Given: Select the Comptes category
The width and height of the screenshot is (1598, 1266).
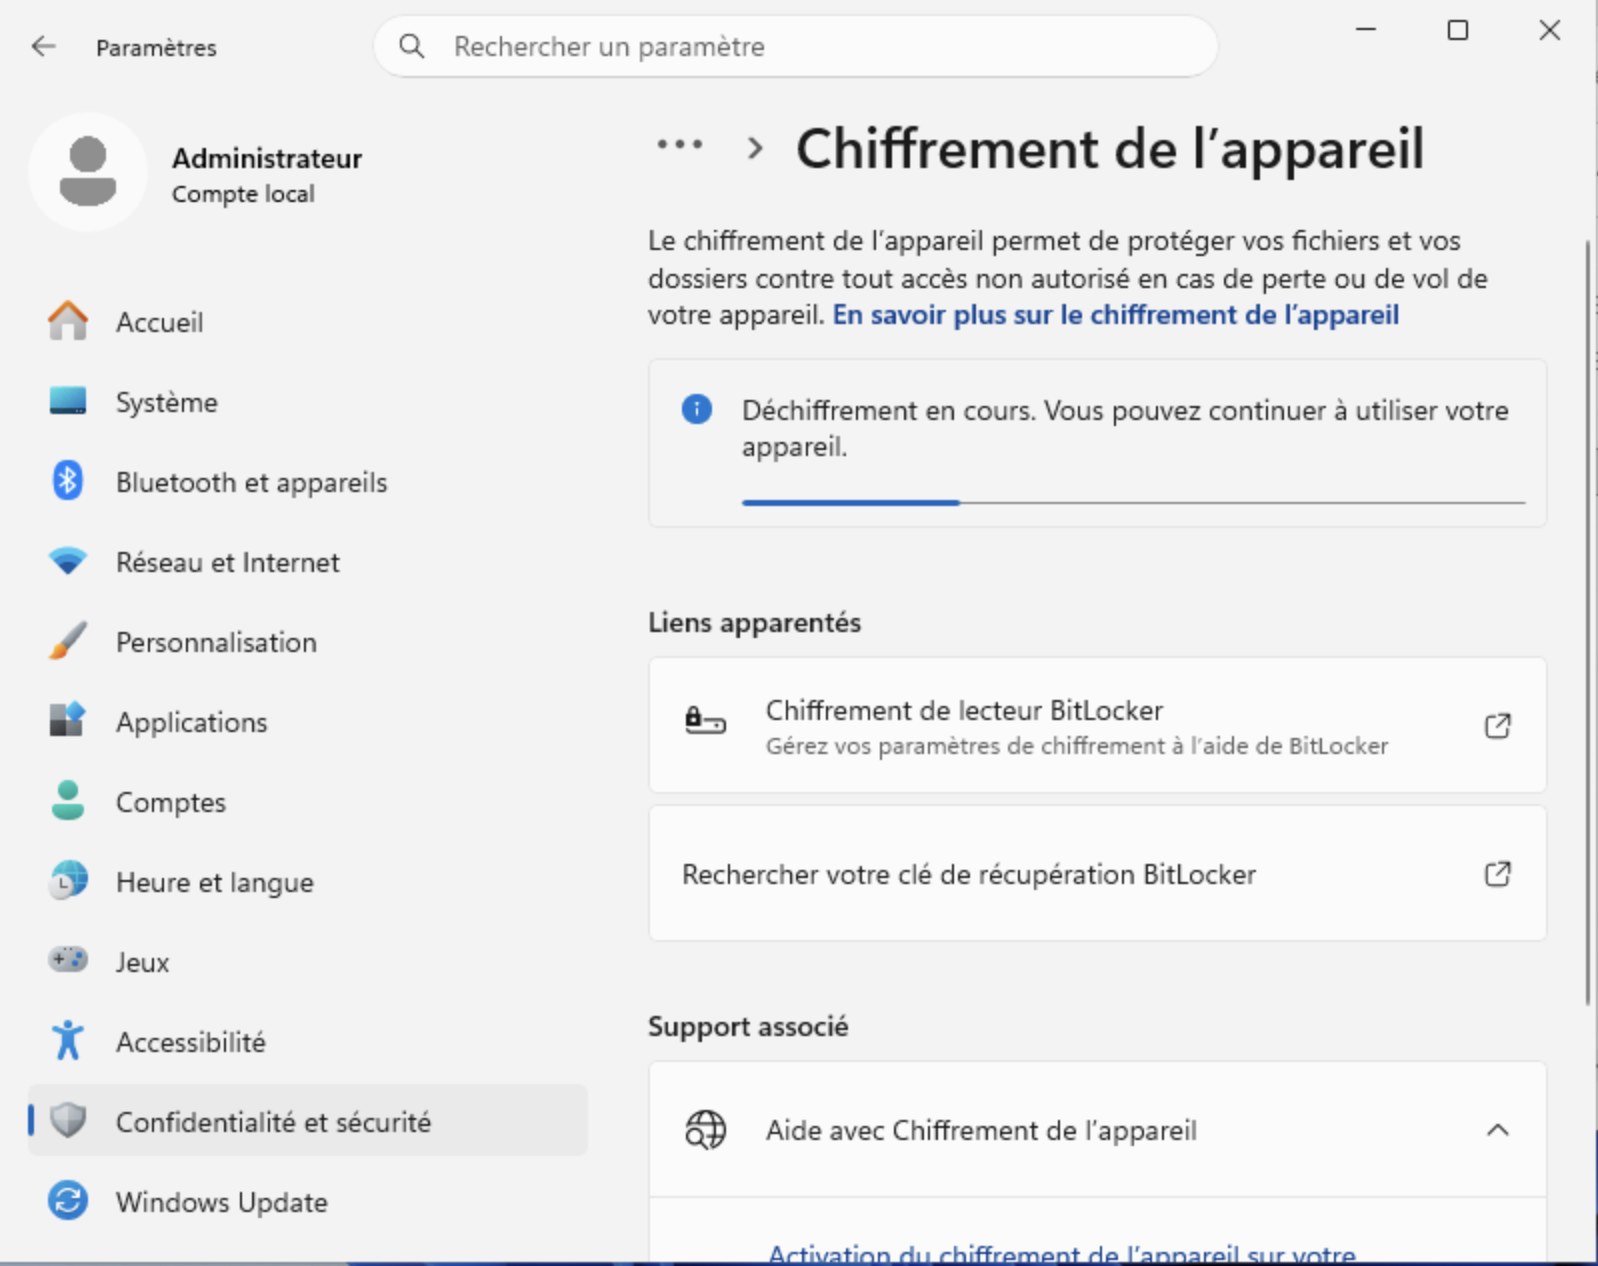Looking at the screenshot, I should [x=308, y=802].
